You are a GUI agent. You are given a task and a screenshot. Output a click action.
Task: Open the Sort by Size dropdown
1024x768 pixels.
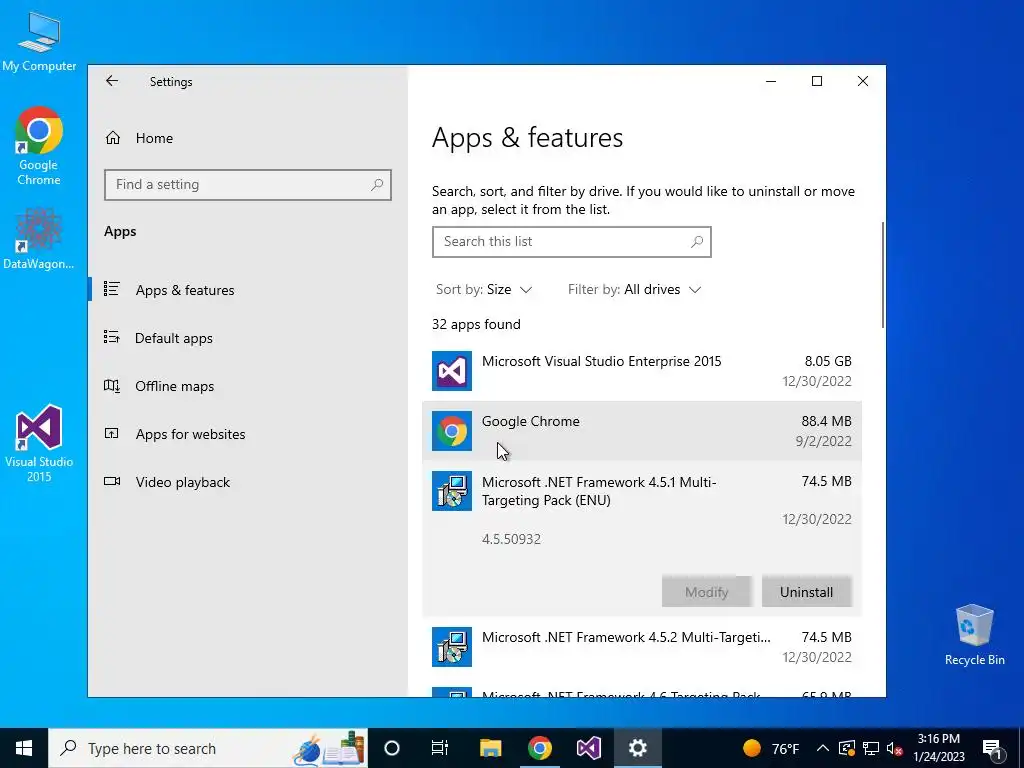tap(484, 289)
